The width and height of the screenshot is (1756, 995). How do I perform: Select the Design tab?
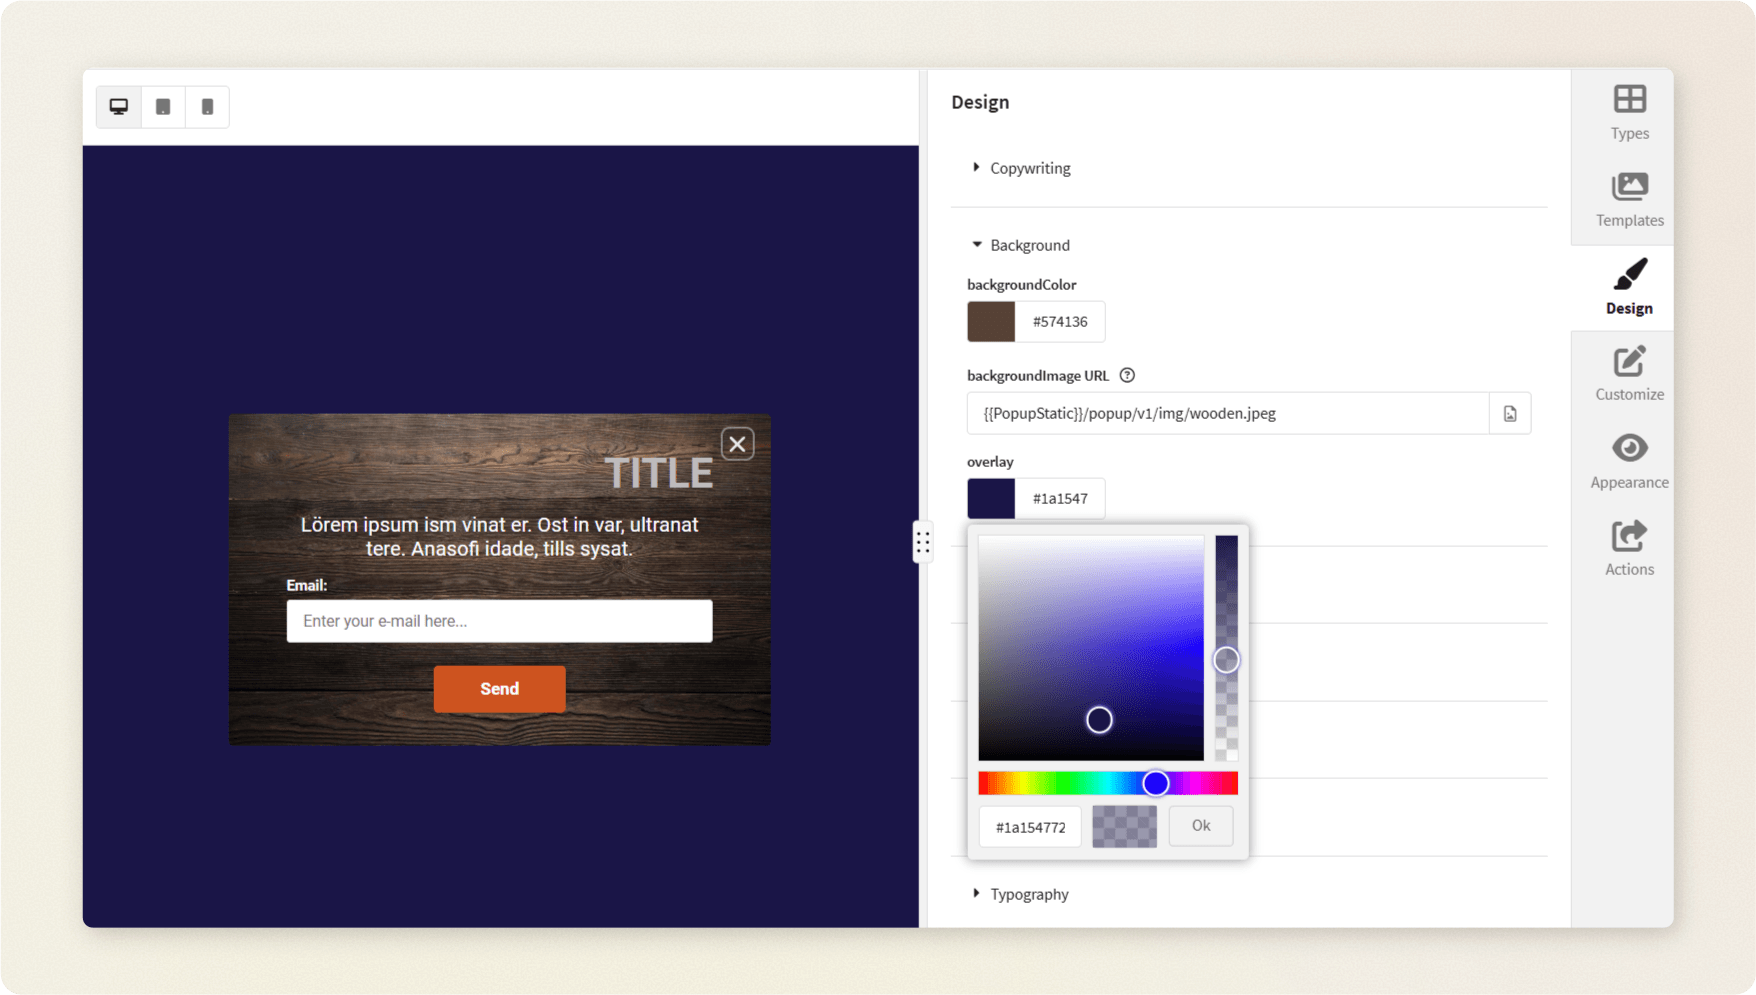tap(1628, 288)
